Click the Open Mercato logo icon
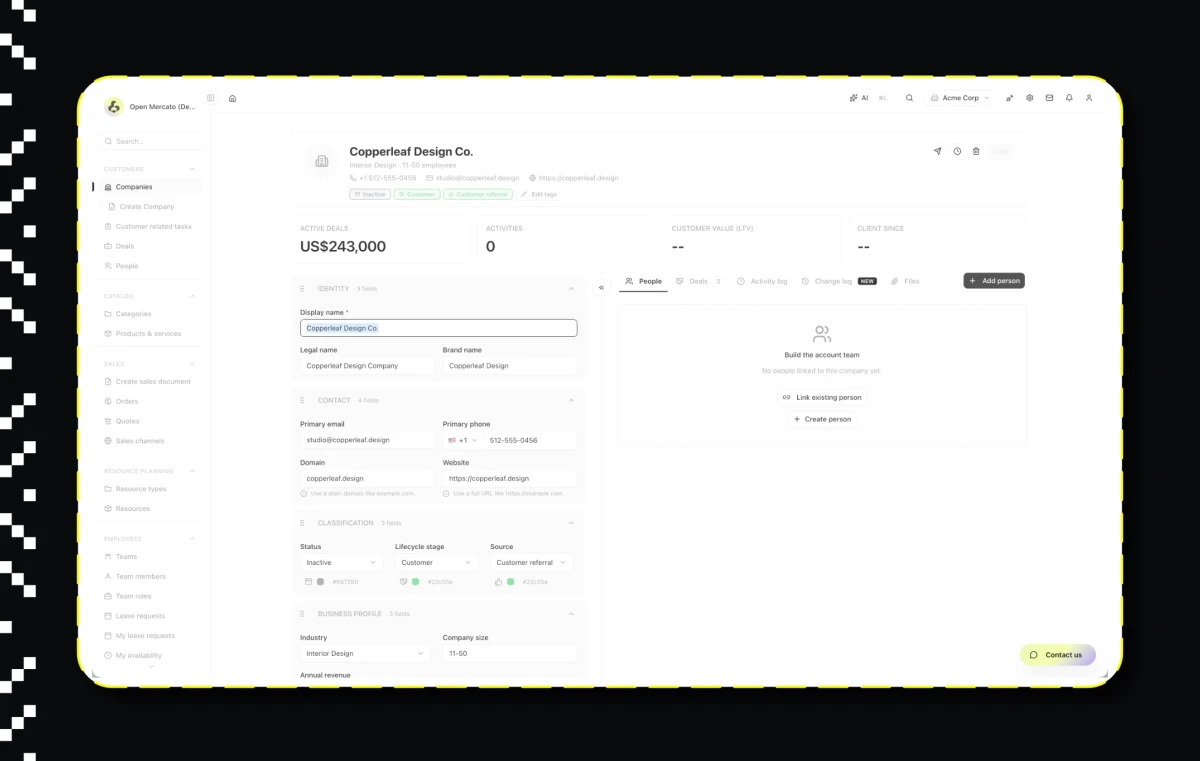Screen dimensions: 1200x761 [x=114, y=107]
